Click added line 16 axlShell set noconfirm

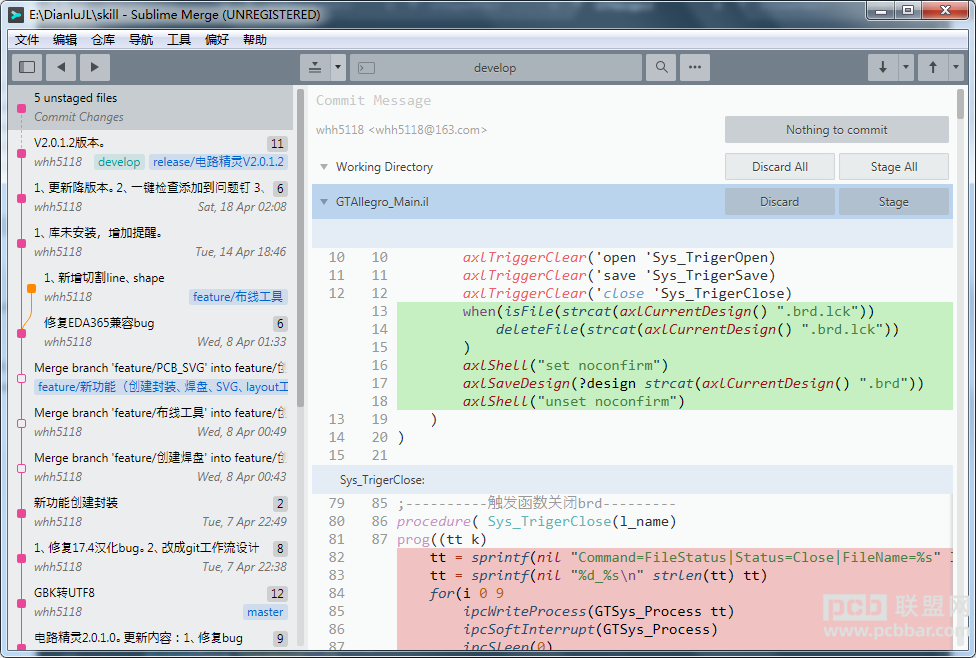pyautogui.click(x=675, y=365)
